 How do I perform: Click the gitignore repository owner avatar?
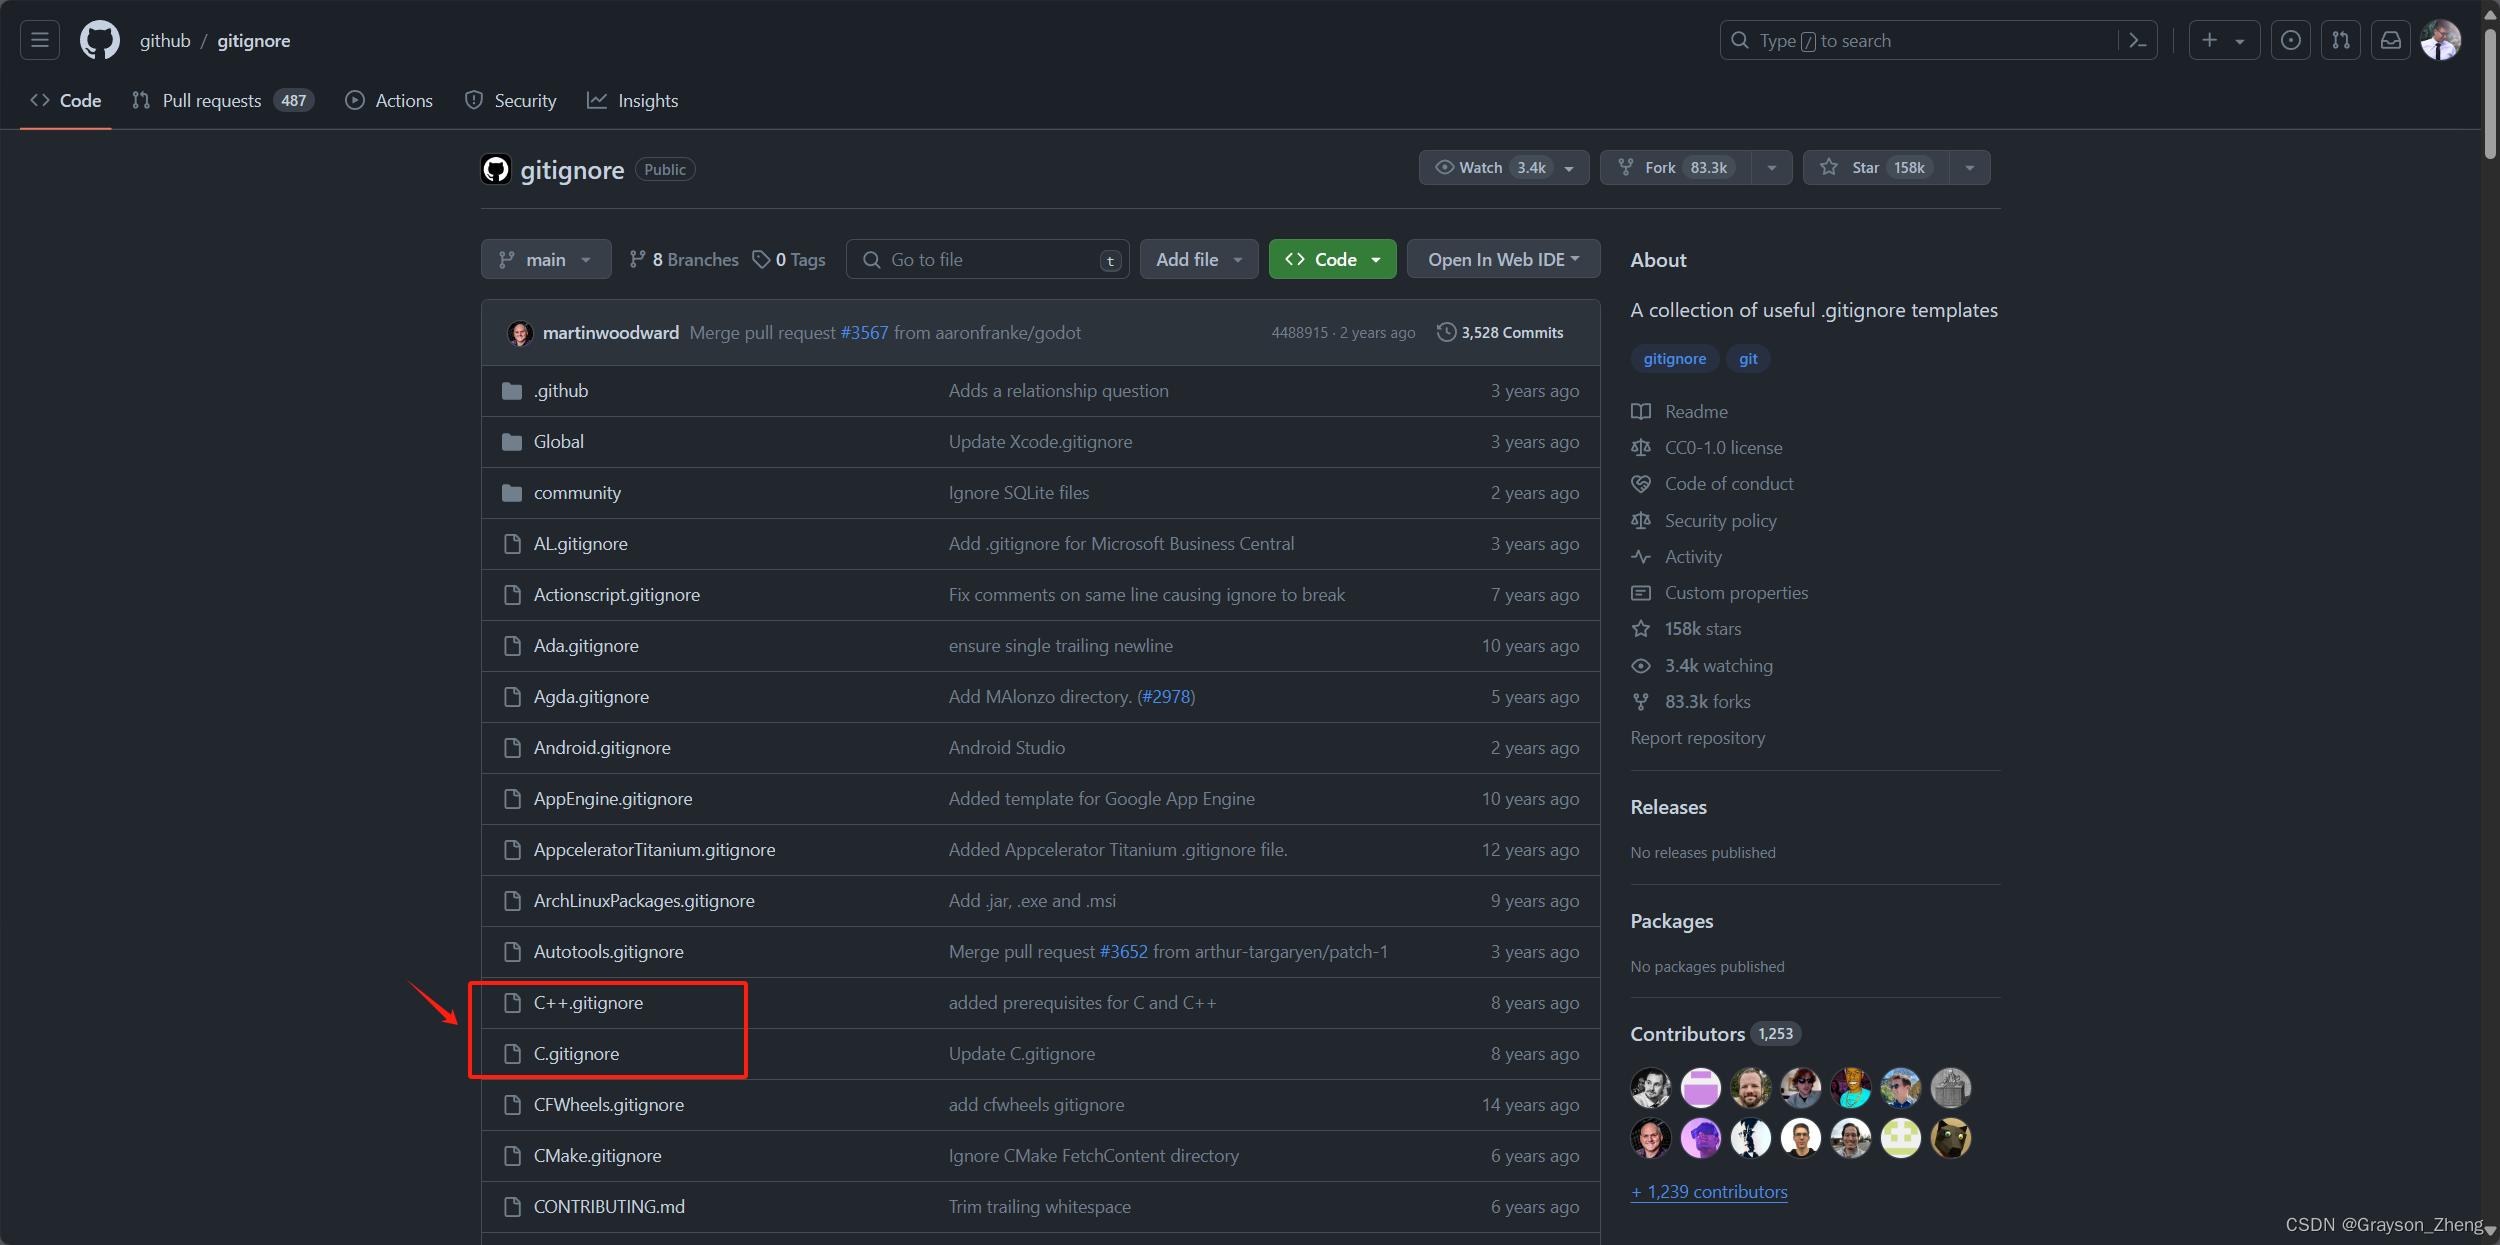pyautogui.click(x=496, y=169)
